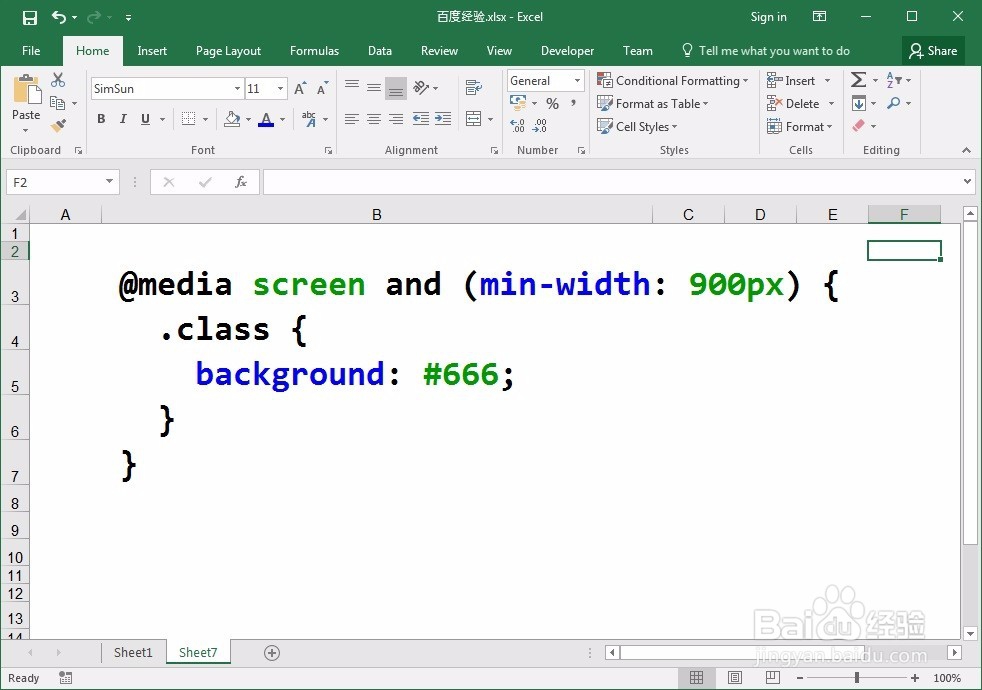Click the Font Color red A swatch
Screen dimensions: 982x690
pos(266,119)
